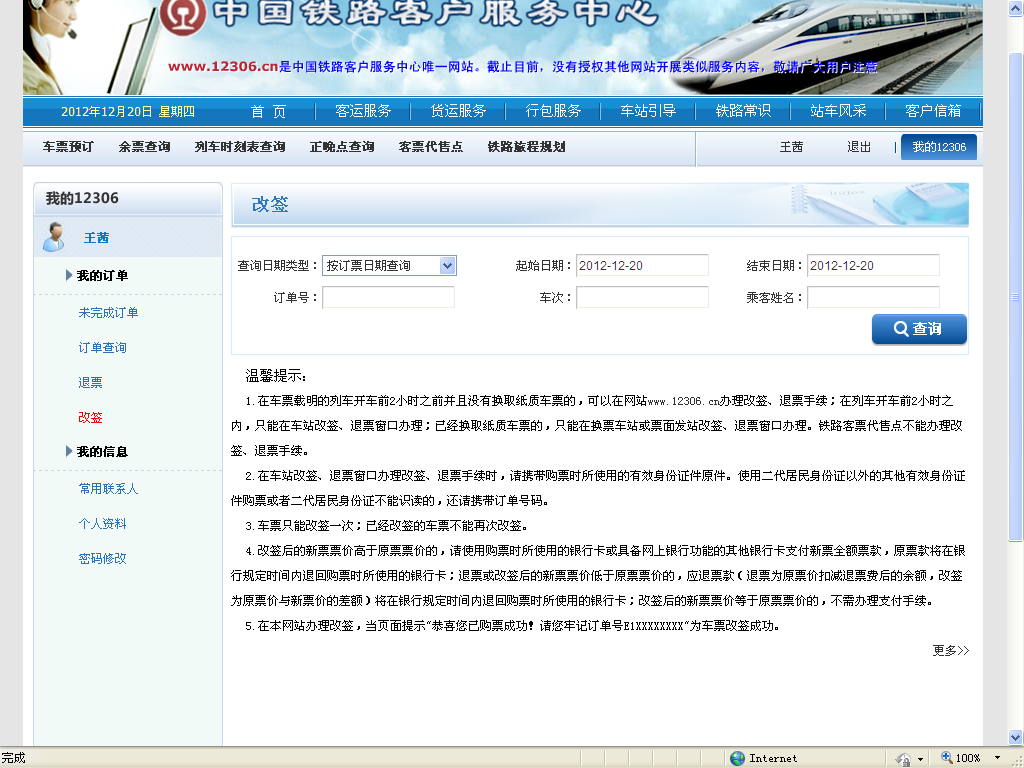Click the security padlock status icon
Screen dimensions: 1024x768
coord(904,759)
